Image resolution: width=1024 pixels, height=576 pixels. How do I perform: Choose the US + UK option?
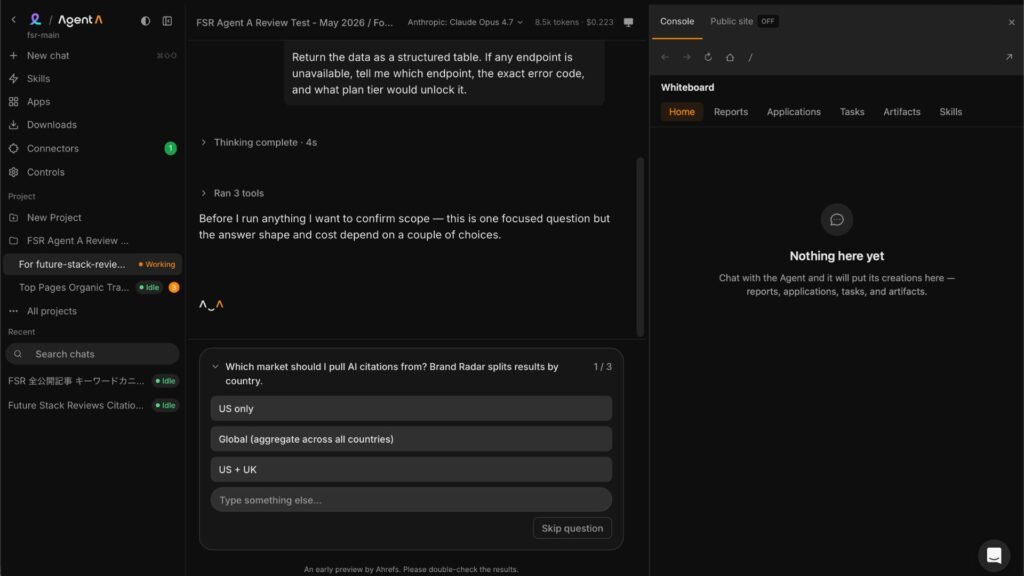point(411,470)
